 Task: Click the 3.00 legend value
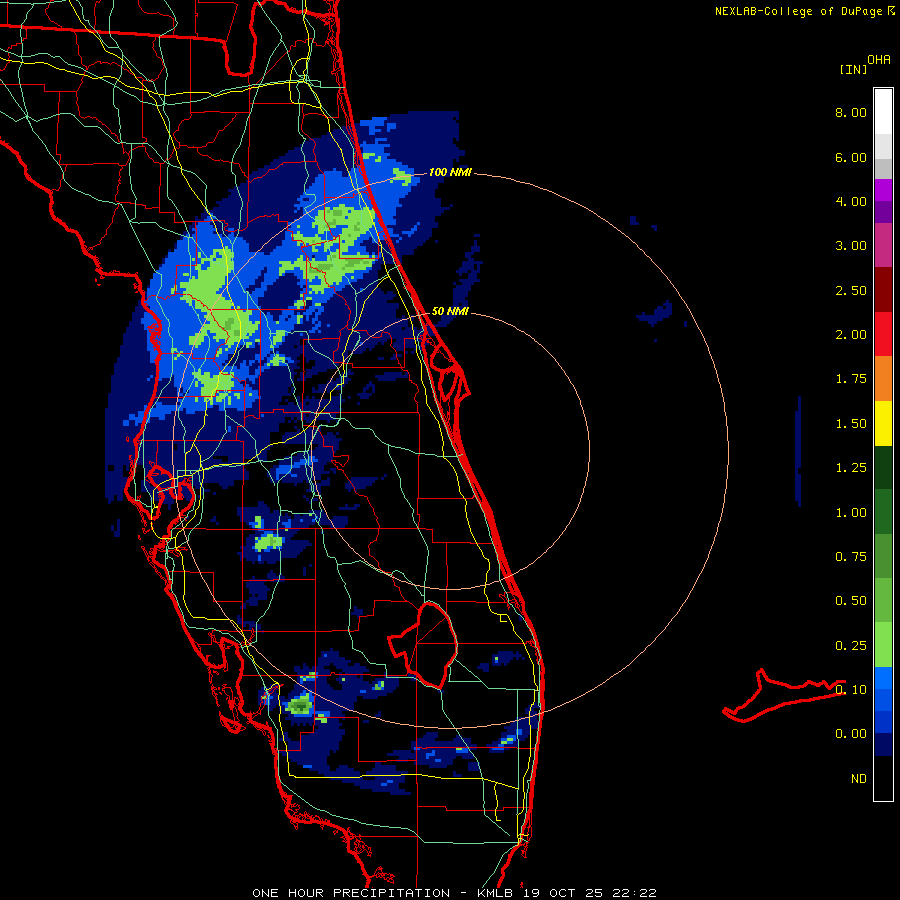(851, 246)
